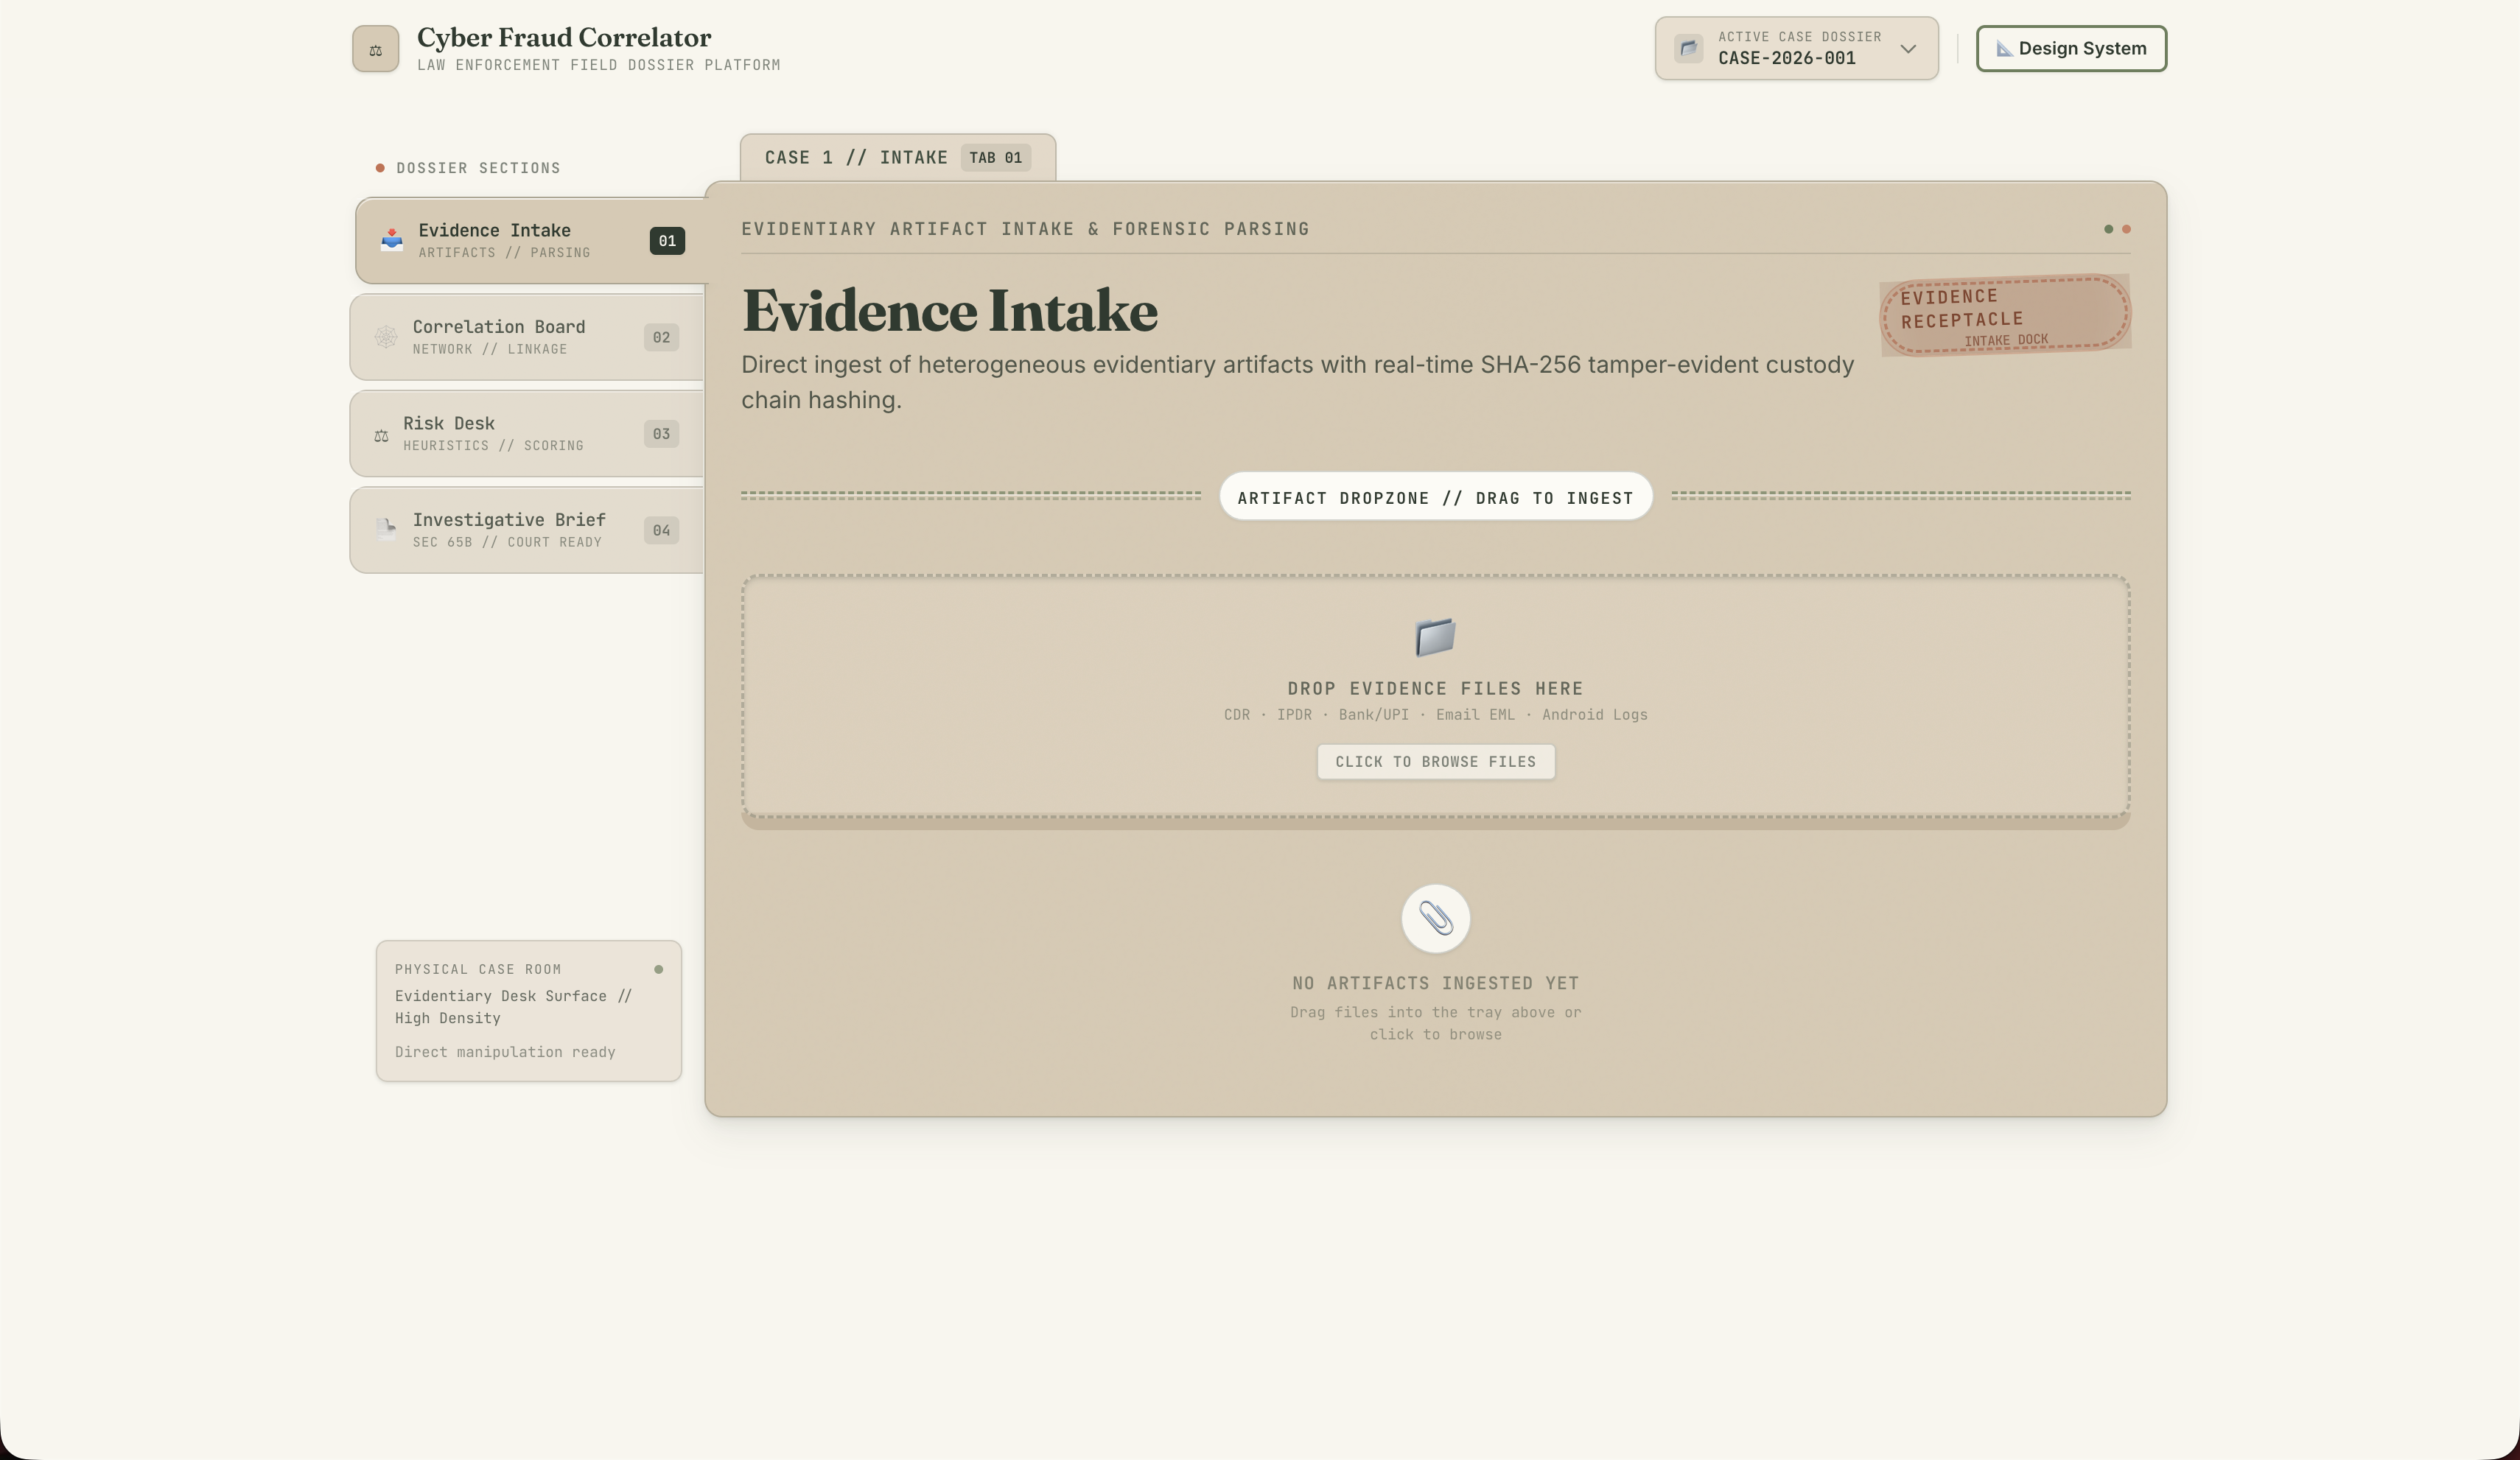Click the CLICK TO BROWSE FILES button

(1435, 762)
